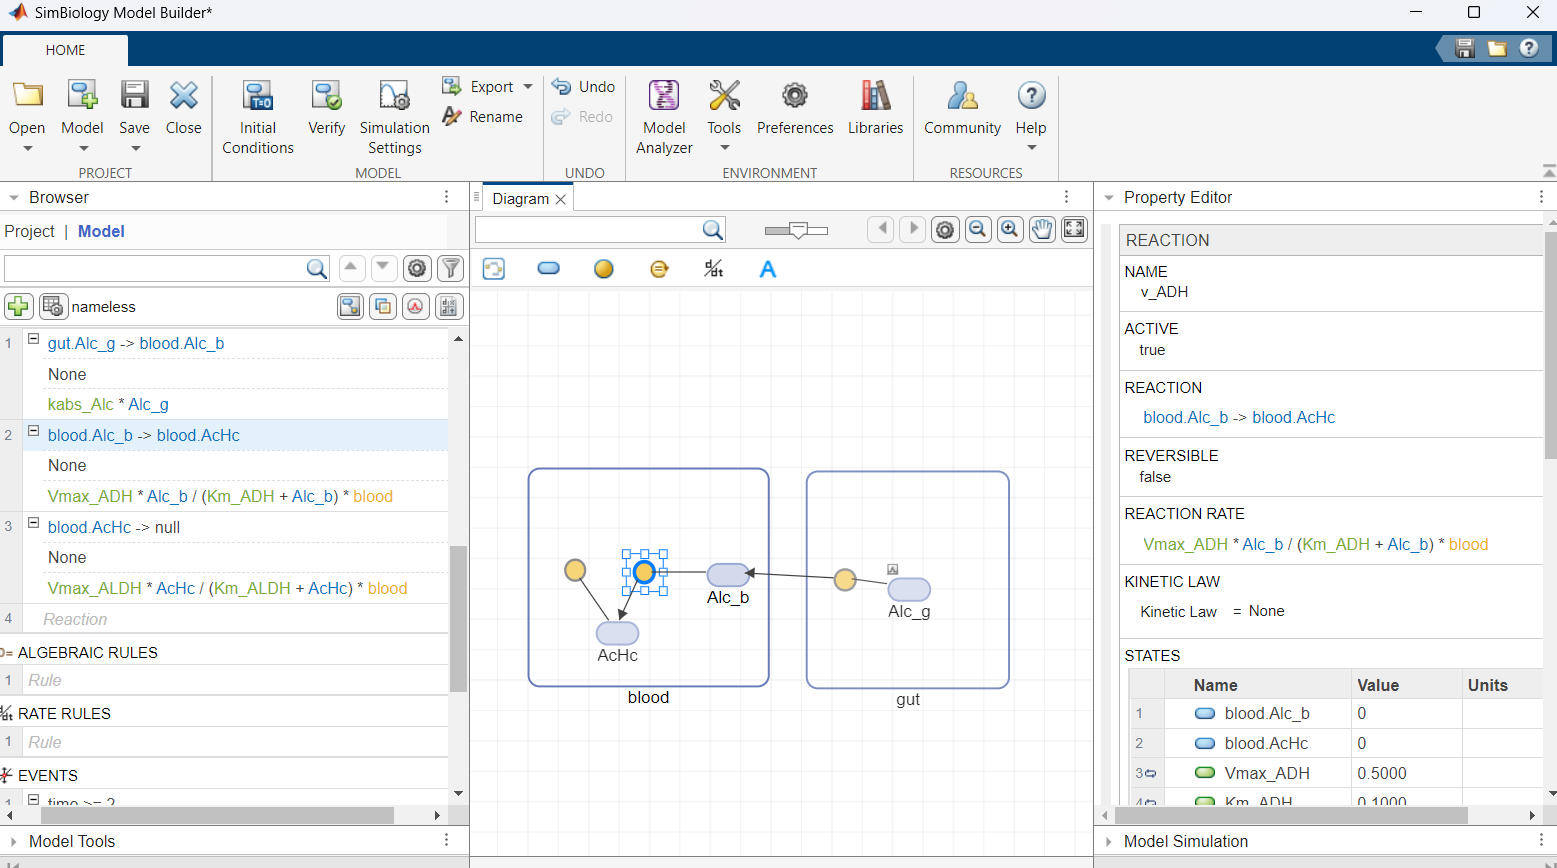1557x868 pixels.
Task: Launch the Model Analyzer
Action: point(664,117)
